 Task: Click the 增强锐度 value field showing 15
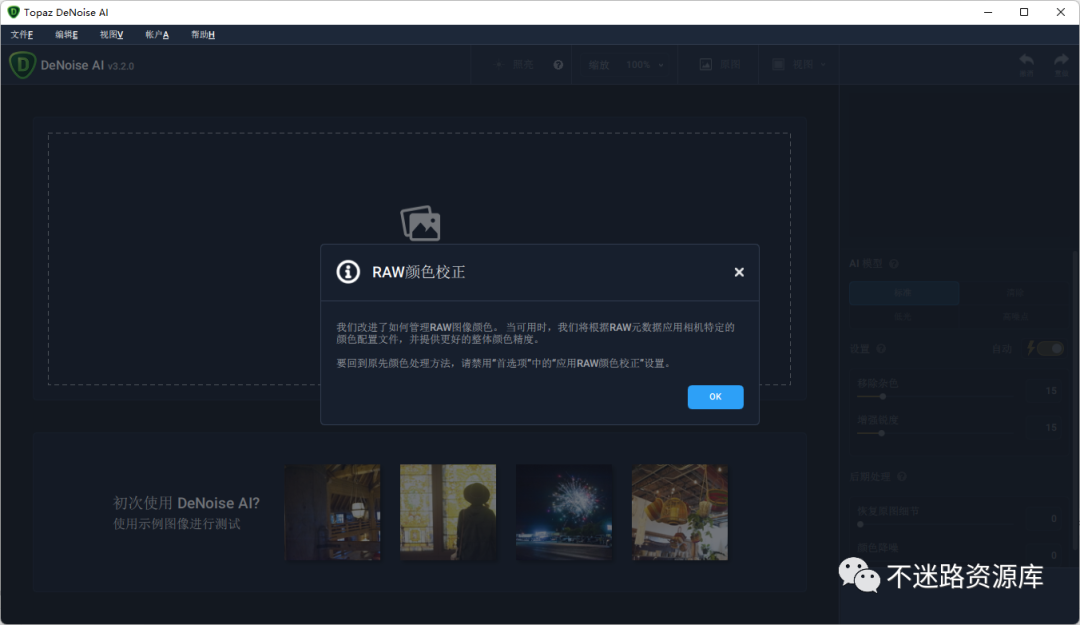[x=1050, y=427]
